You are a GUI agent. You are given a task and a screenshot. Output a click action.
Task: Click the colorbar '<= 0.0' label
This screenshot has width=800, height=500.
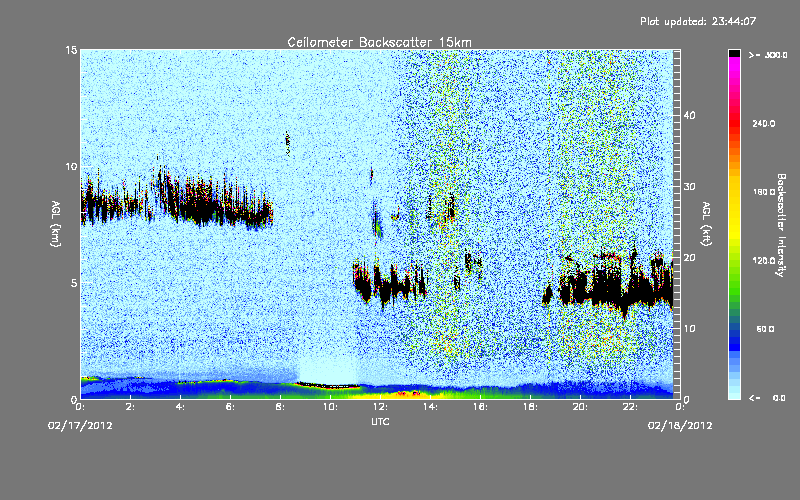(767, 398)
